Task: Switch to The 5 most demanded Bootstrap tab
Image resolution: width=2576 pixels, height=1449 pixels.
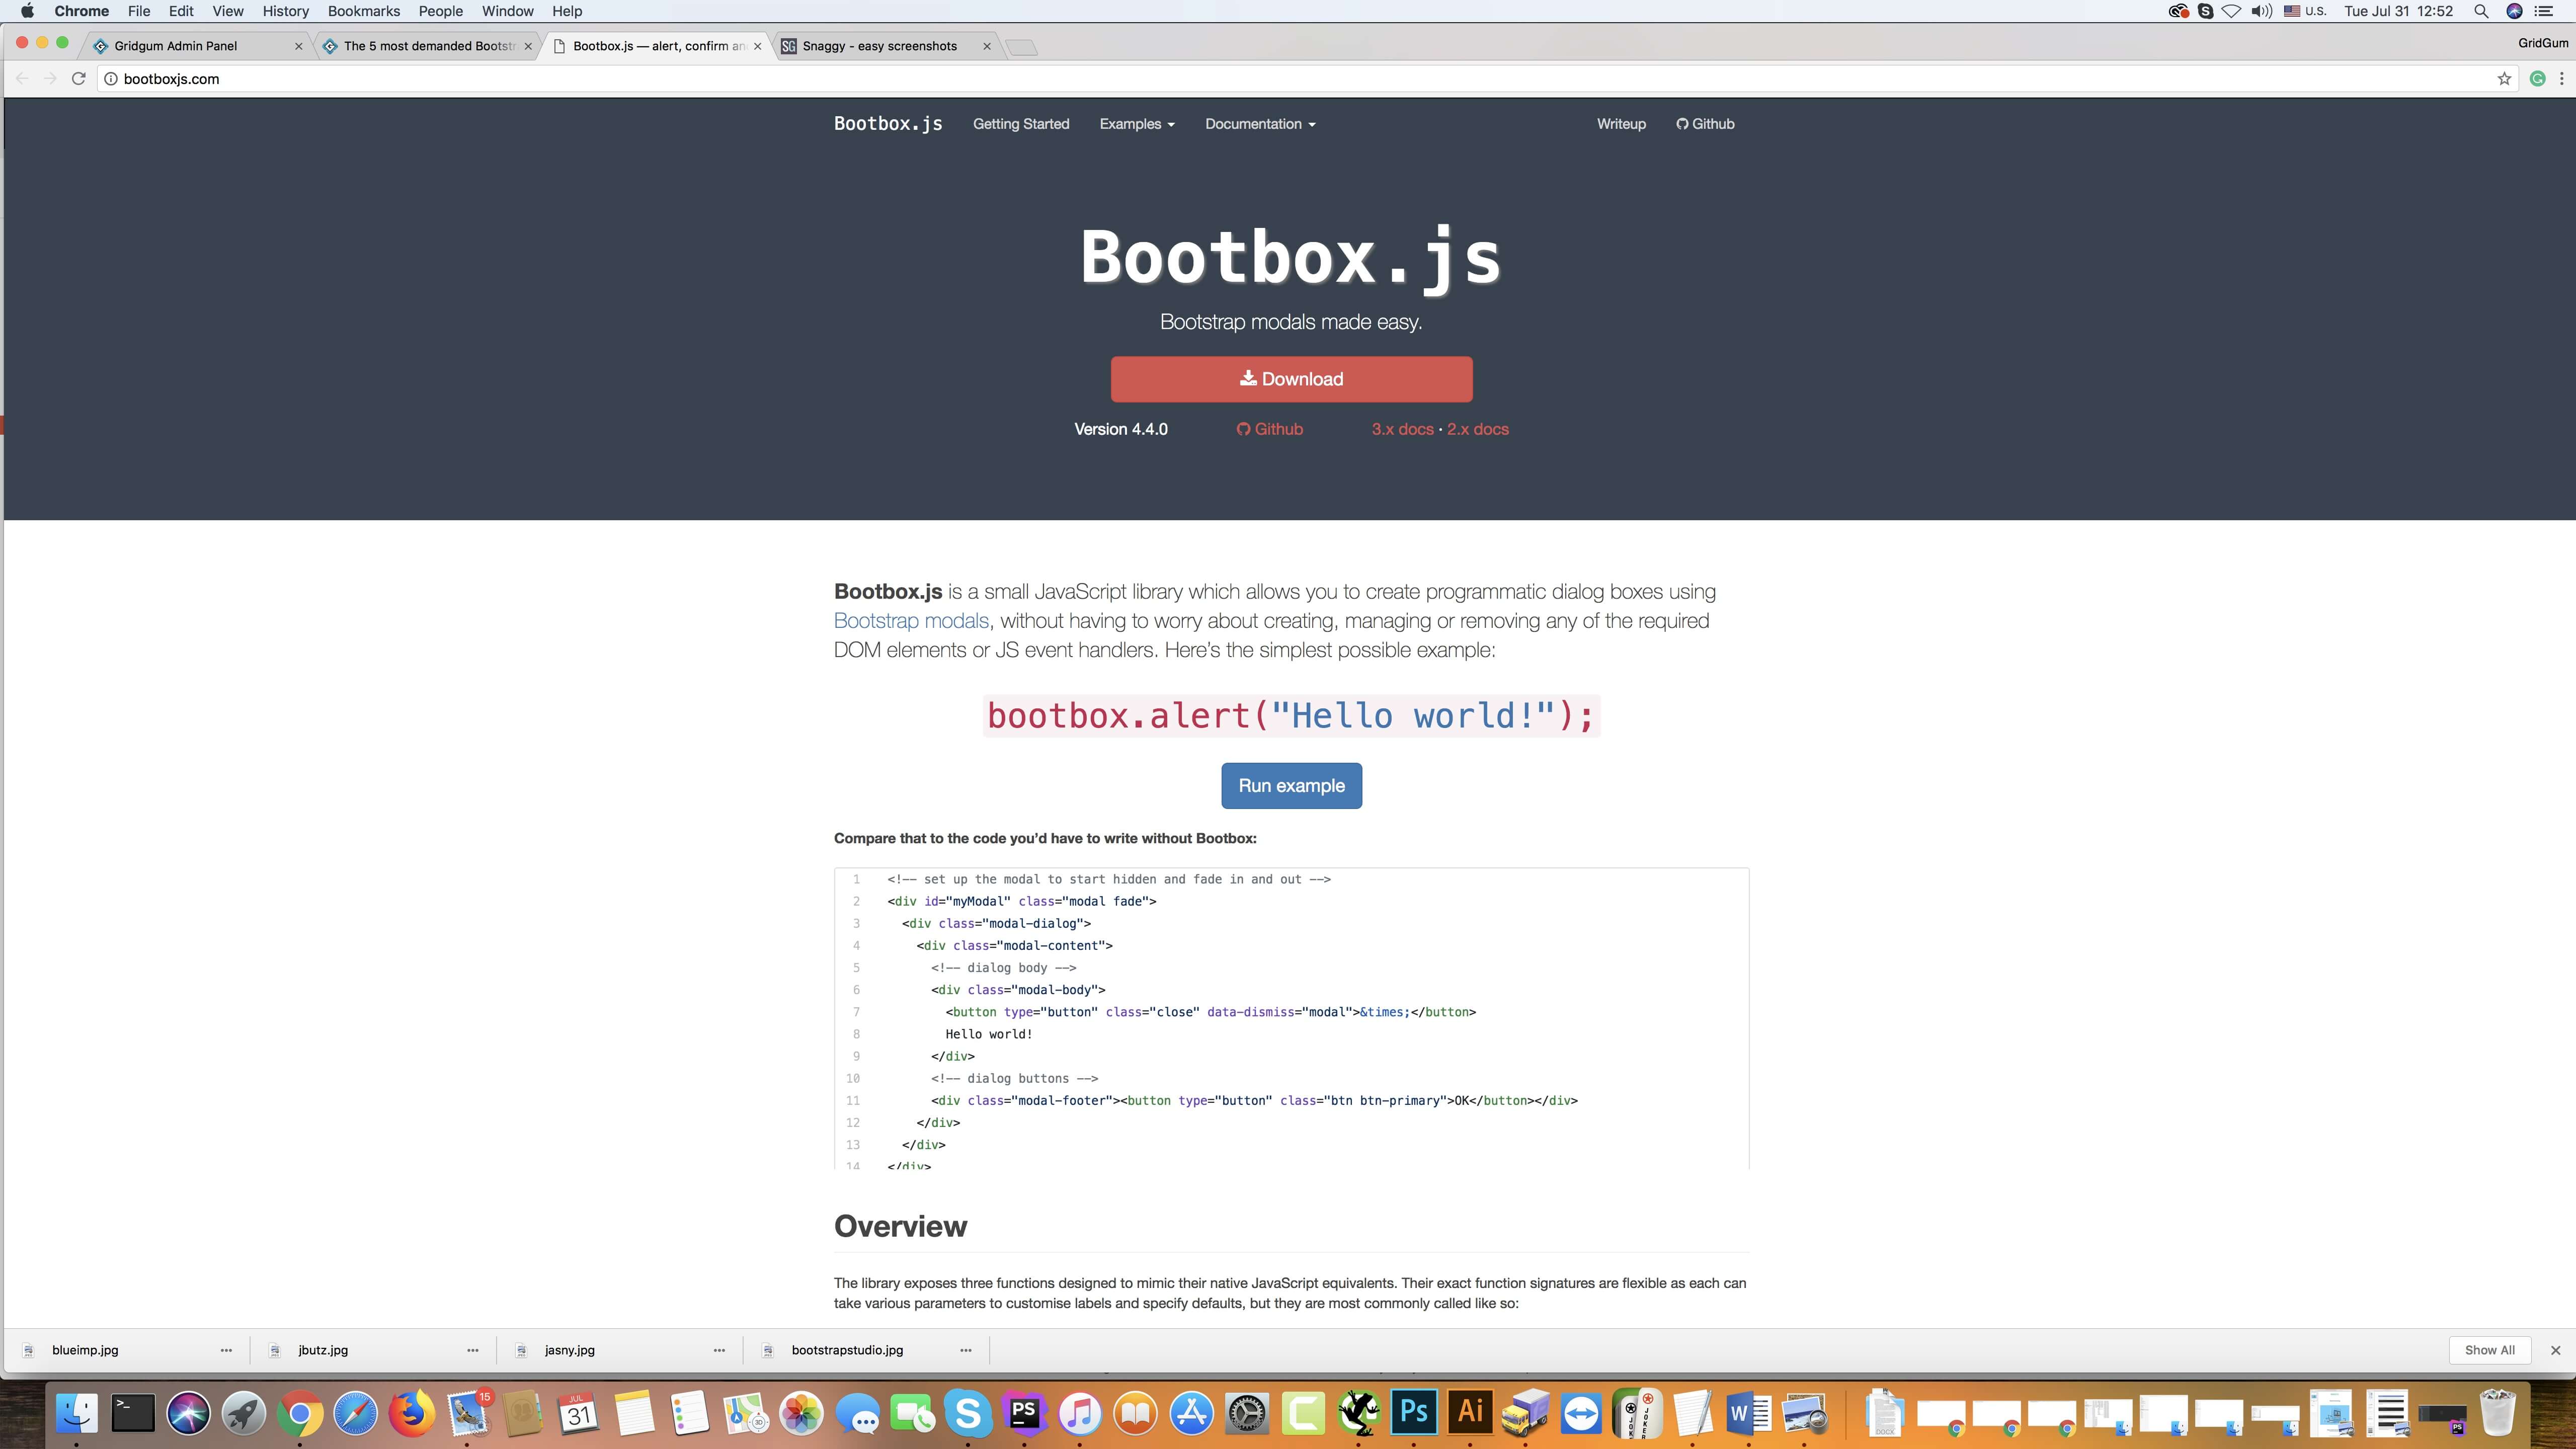Action: (429, 46)
